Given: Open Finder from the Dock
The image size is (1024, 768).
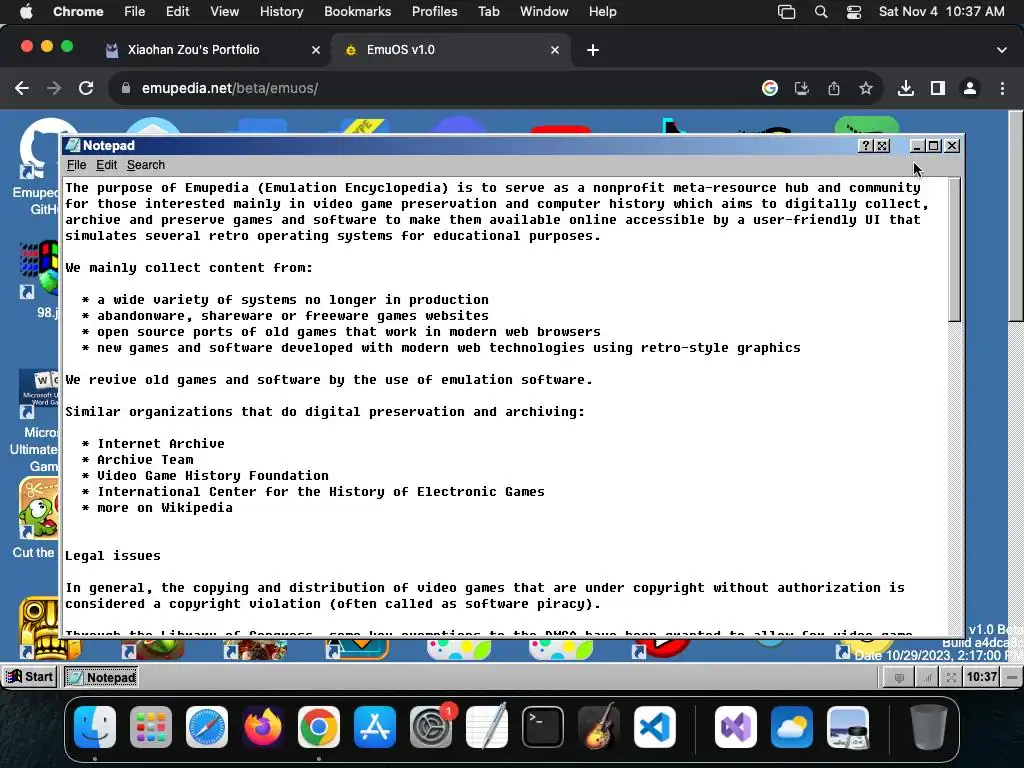Looking at the screenshot, I should click(95, 727).
